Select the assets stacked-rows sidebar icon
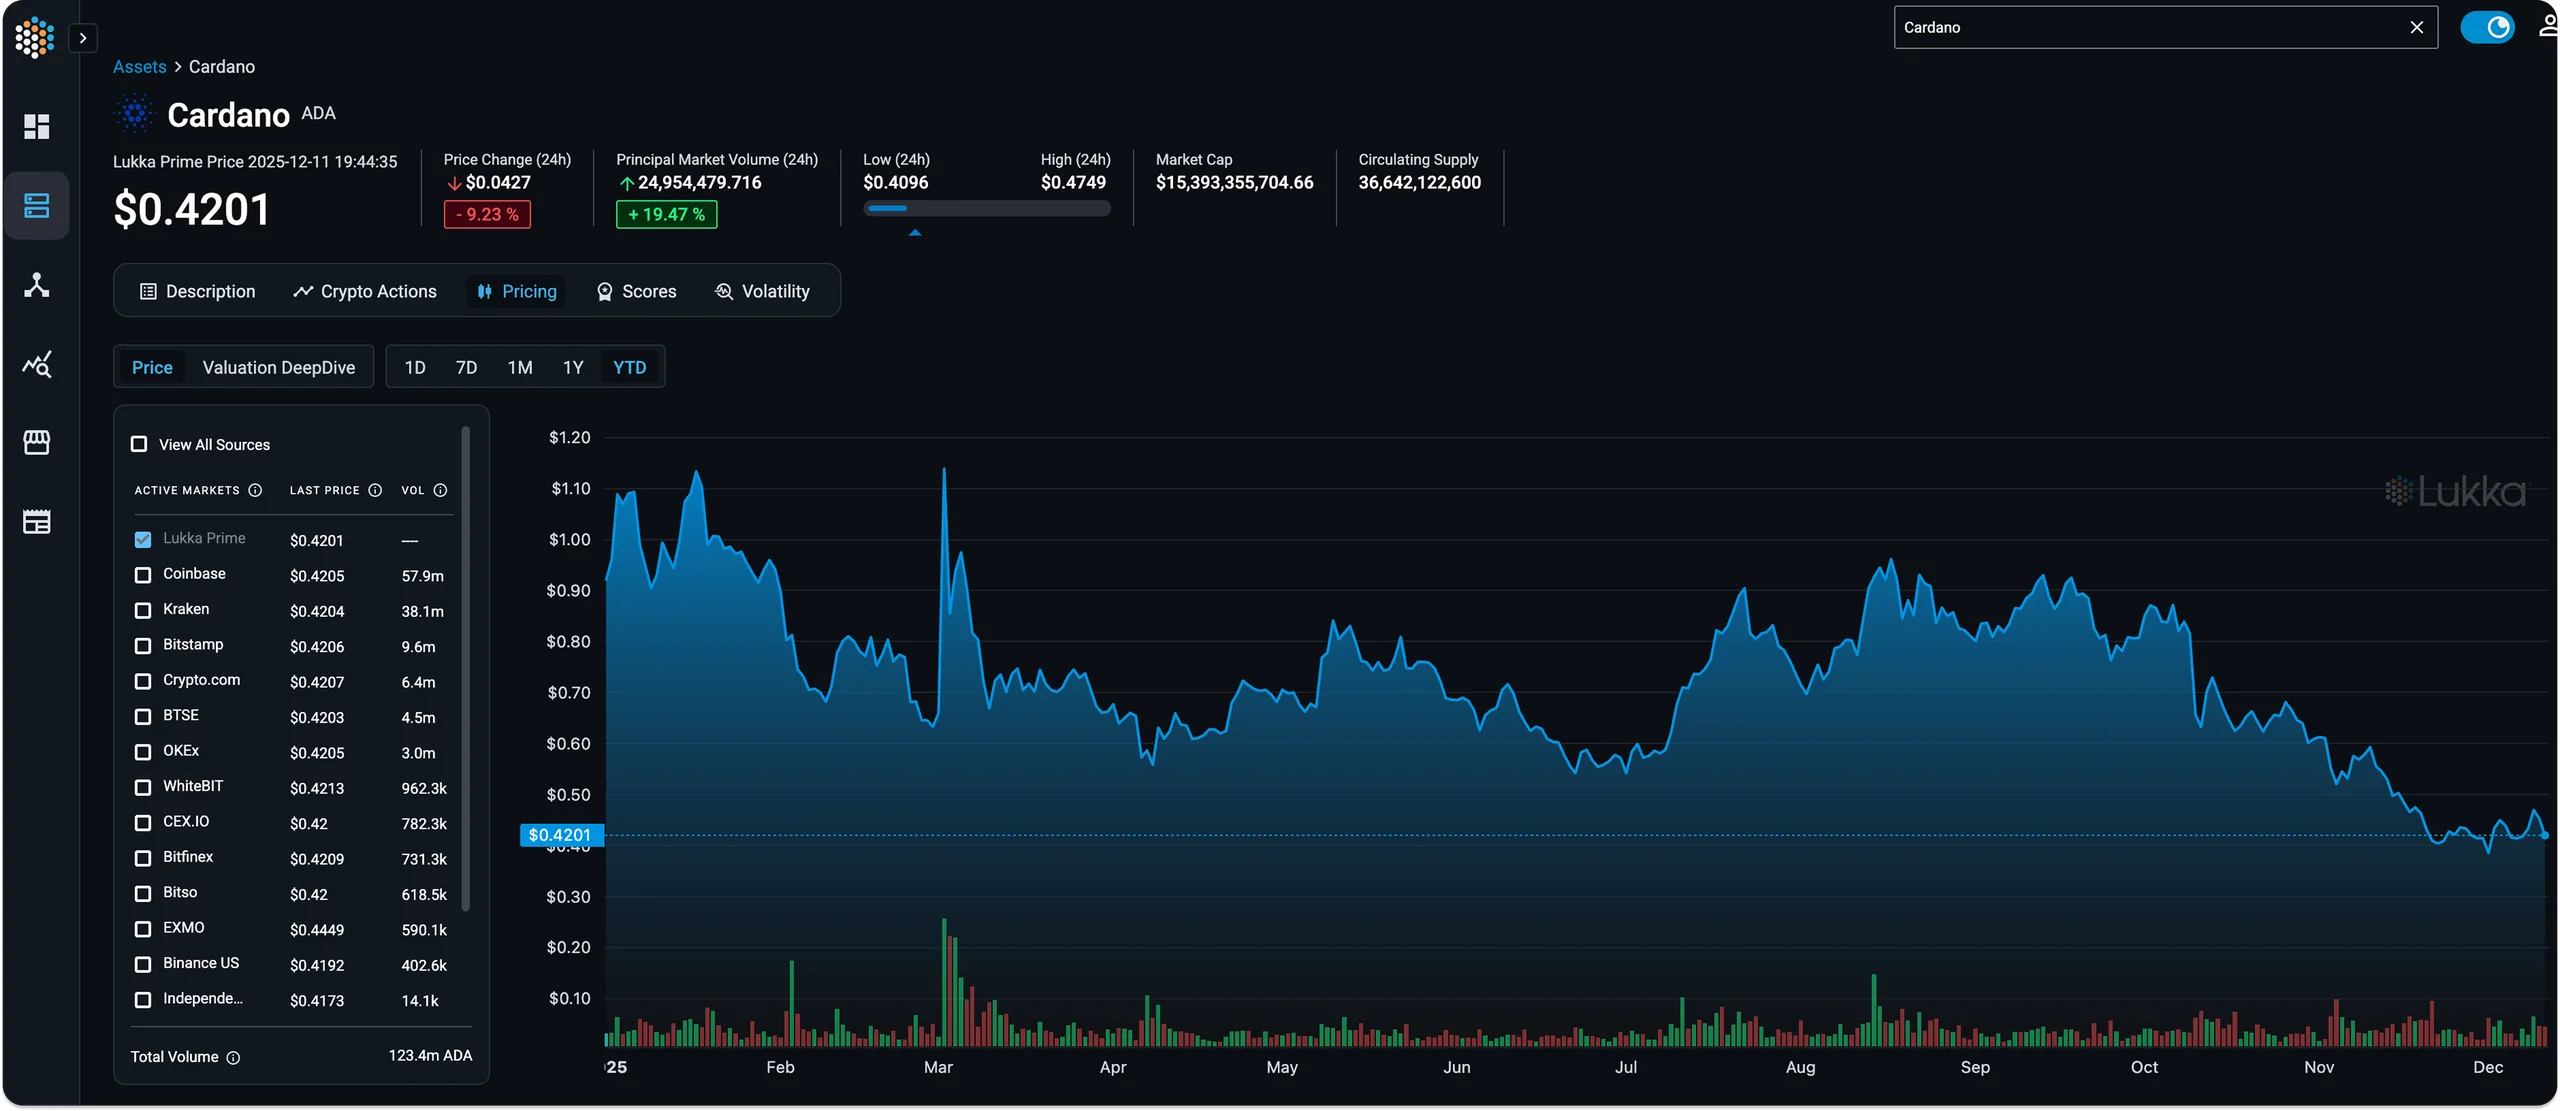 [x=37, y=206]
